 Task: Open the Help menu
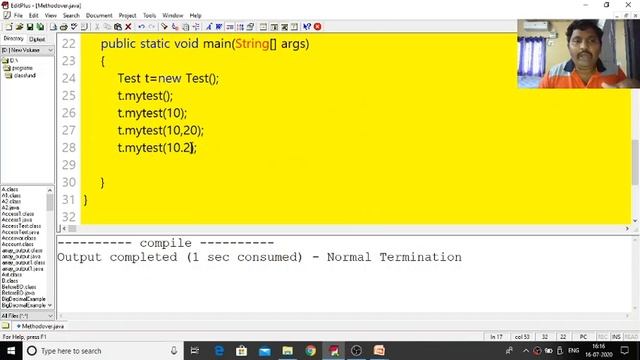pos(196,16)
